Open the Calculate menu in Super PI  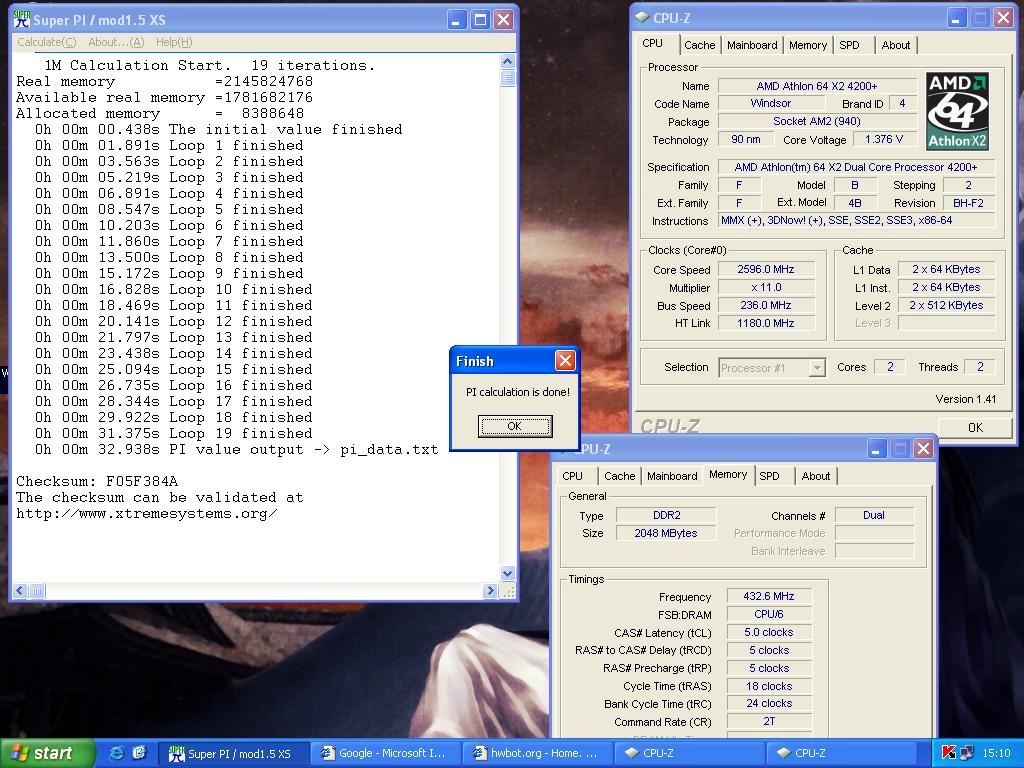pyautogui.click(x=46, y=42)
